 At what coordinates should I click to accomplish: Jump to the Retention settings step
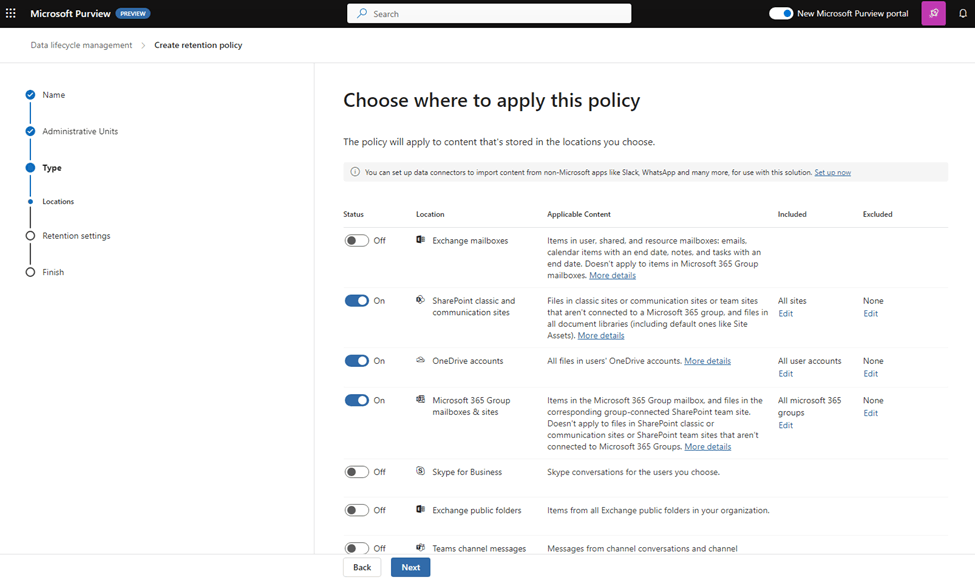pos(76,236)
